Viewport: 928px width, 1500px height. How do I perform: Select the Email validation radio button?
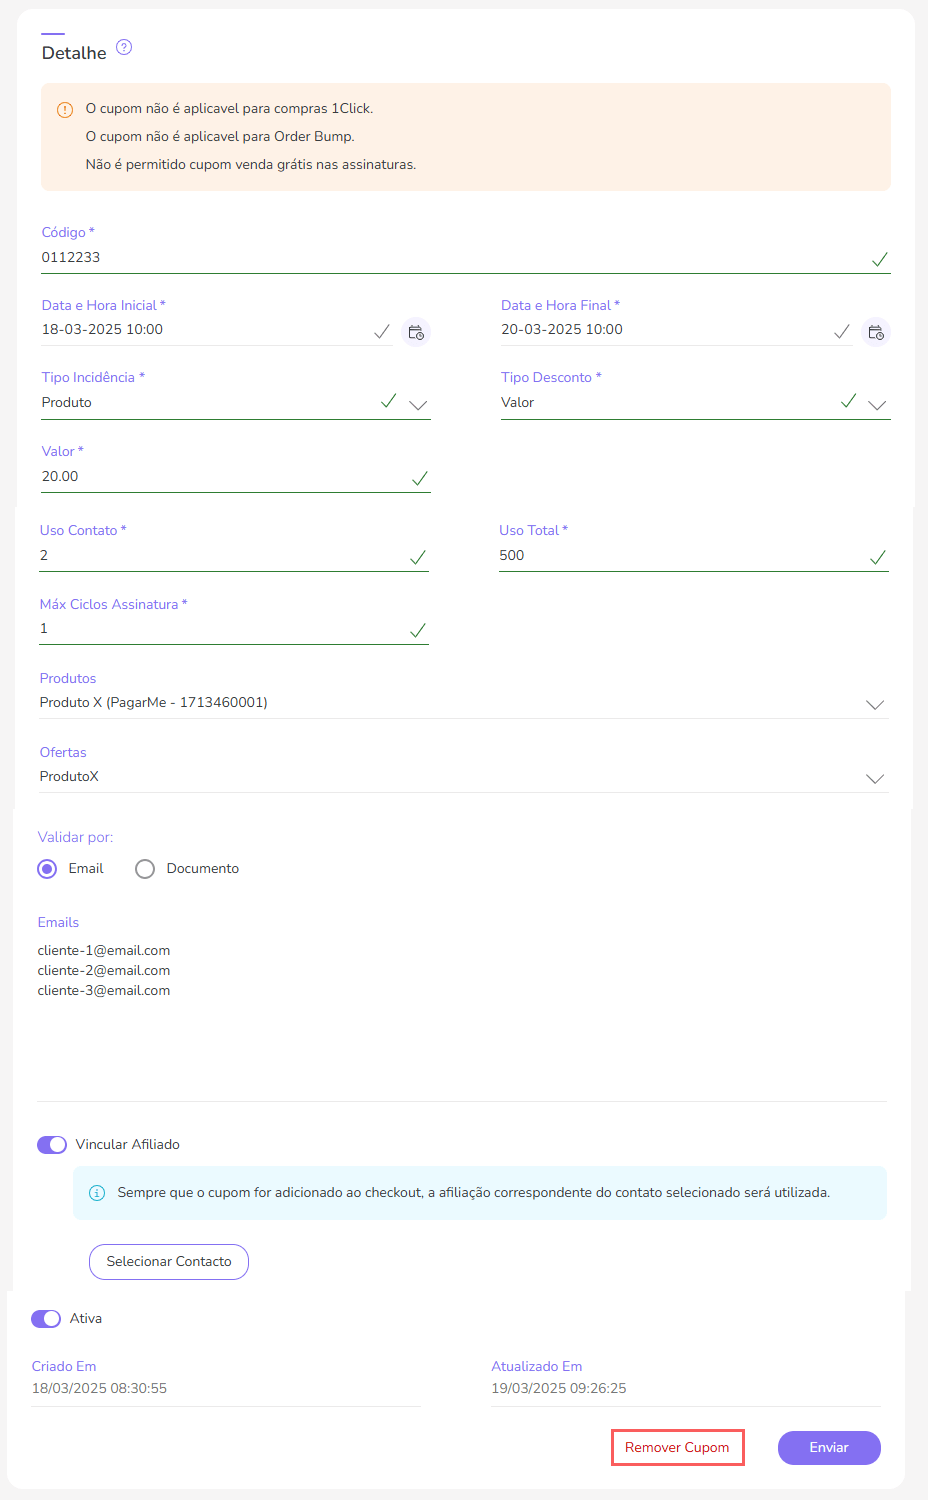pos(47,869)
